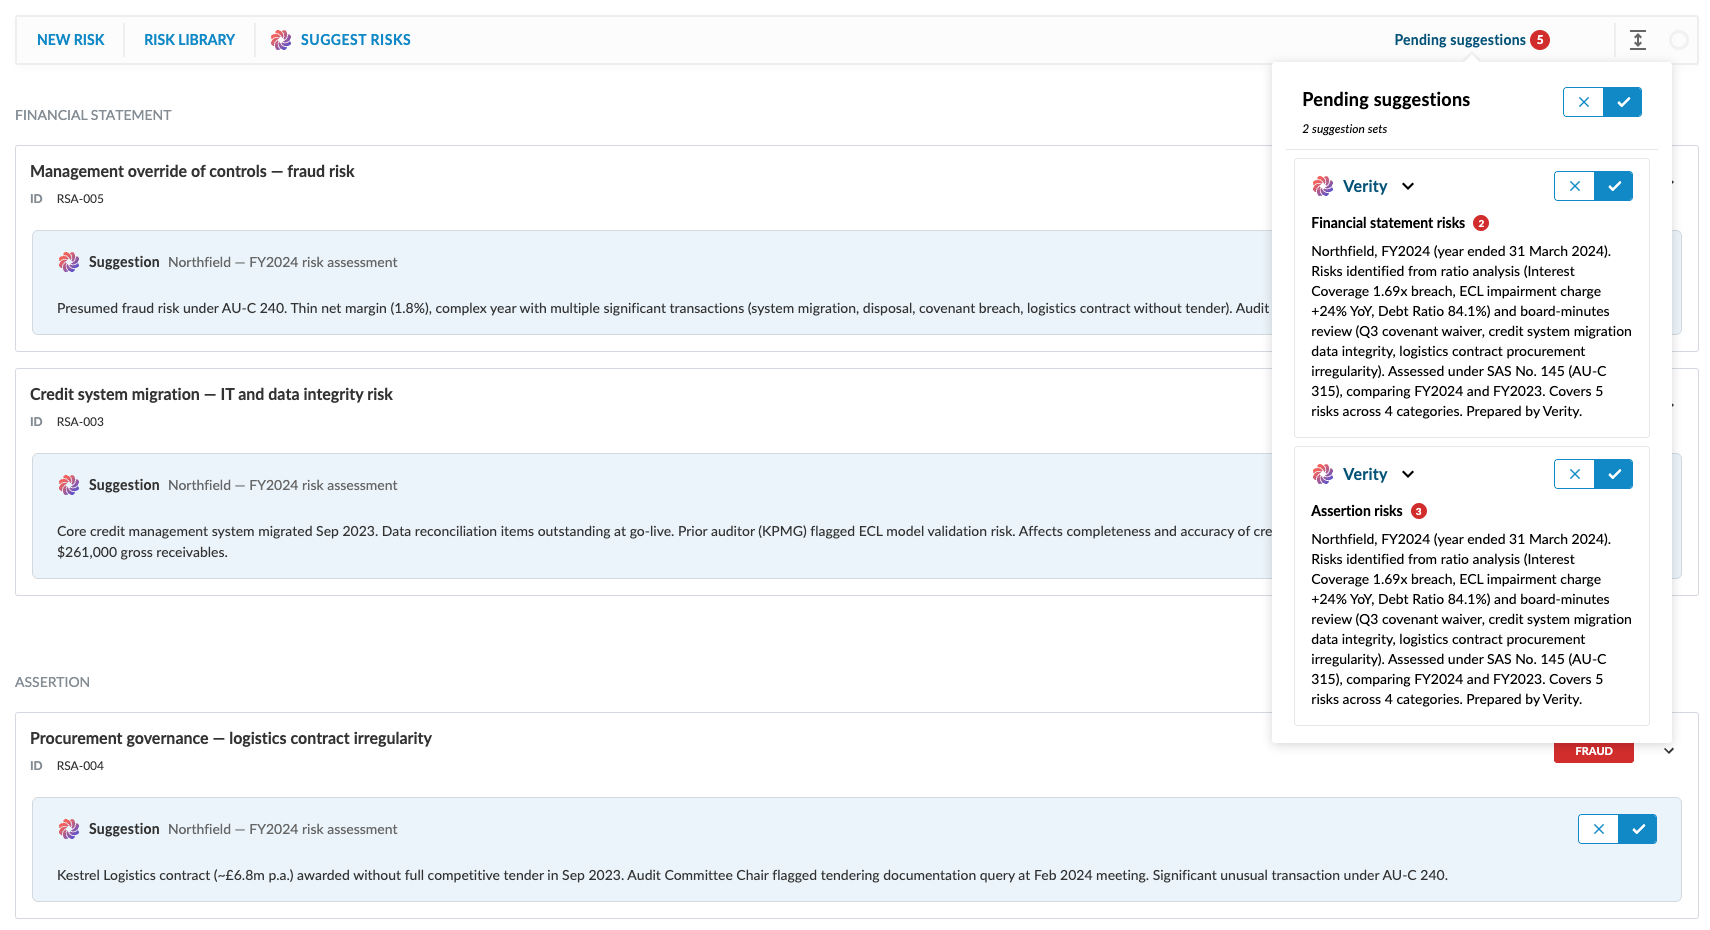Open Credit system migration risk title

[211, 394]
